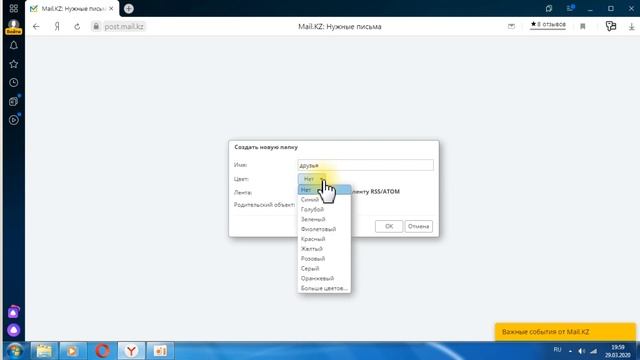Choose 'Желтый' color option
The height and width of the screenshot is (360, 640).
point(324,249)
